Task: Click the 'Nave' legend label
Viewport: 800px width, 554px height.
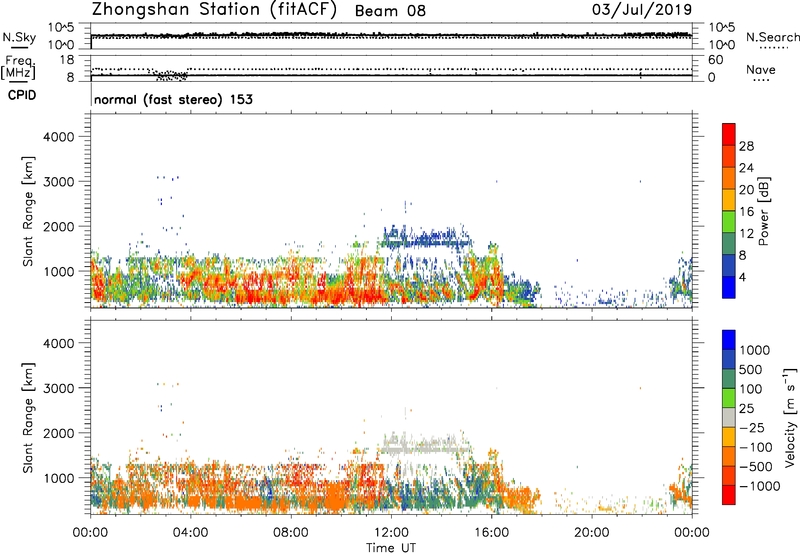Action: [x=761, y=69]
